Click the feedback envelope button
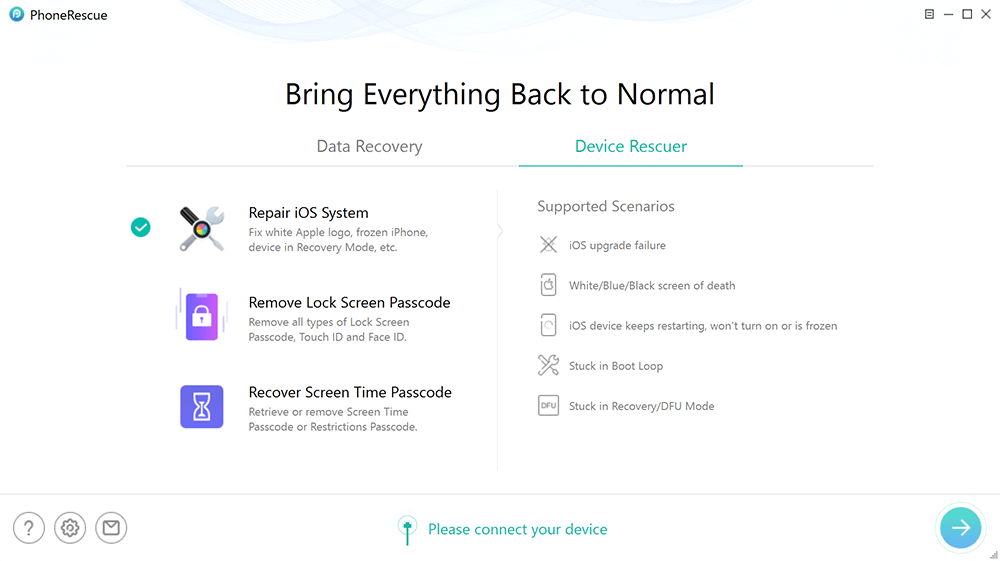 tap(111, 528)
